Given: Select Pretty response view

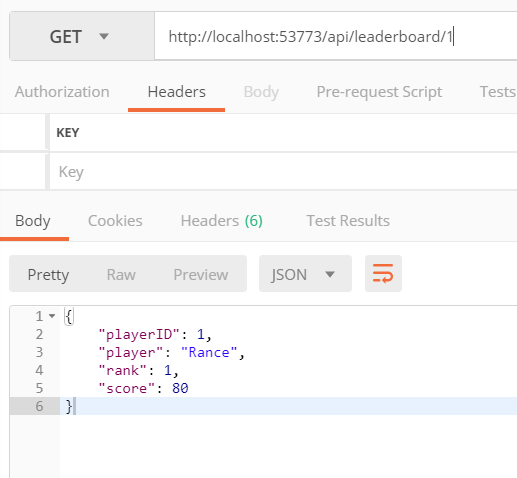Looking at the screenshot, I should pos(48,275).
